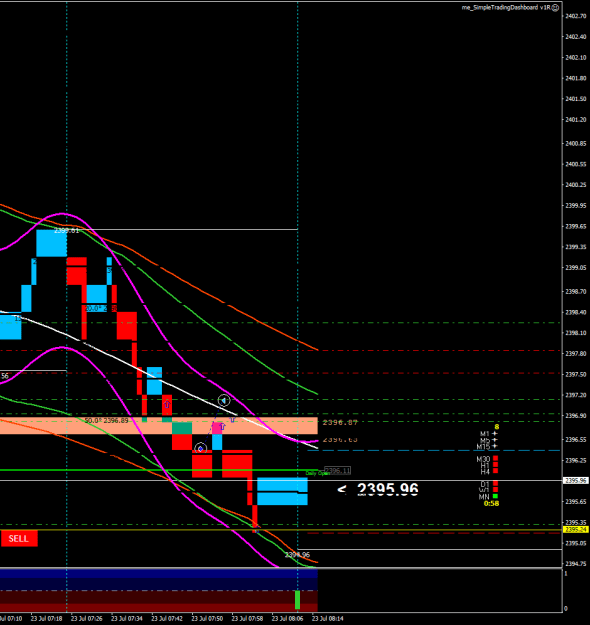Click the green MN trend square
590x625 pixels.
(x=495, y=496)
